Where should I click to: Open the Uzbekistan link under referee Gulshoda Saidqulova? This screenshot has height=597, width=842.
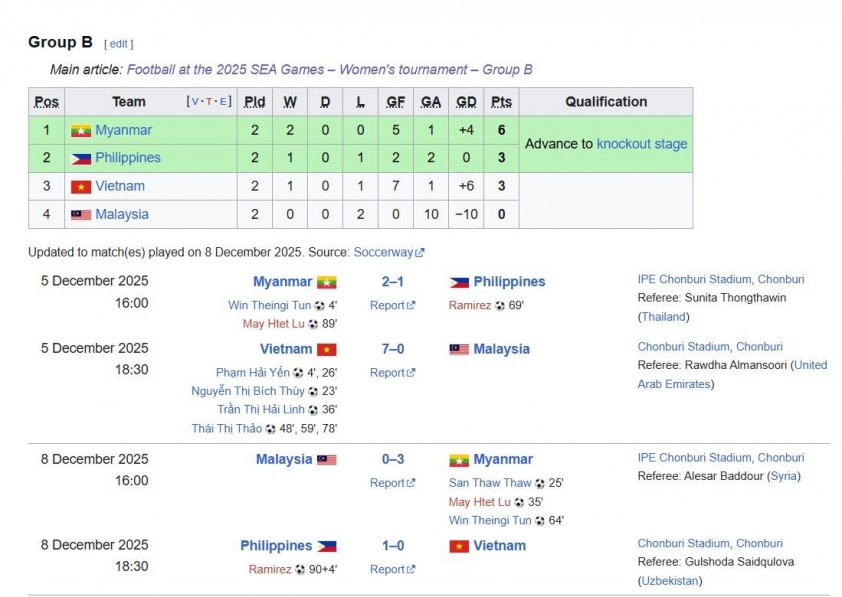(x=670, y=581)
